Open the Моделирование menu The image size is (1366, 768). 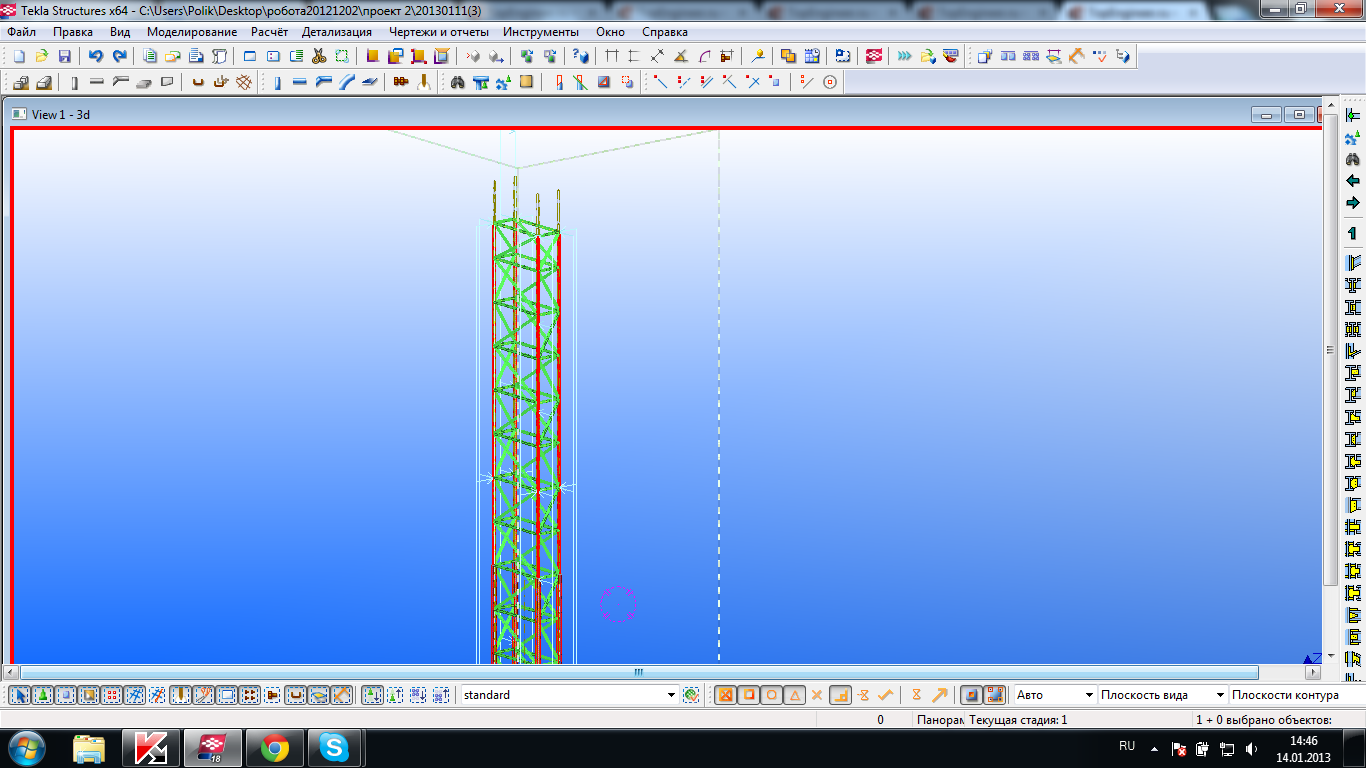(x=191, y=32)
